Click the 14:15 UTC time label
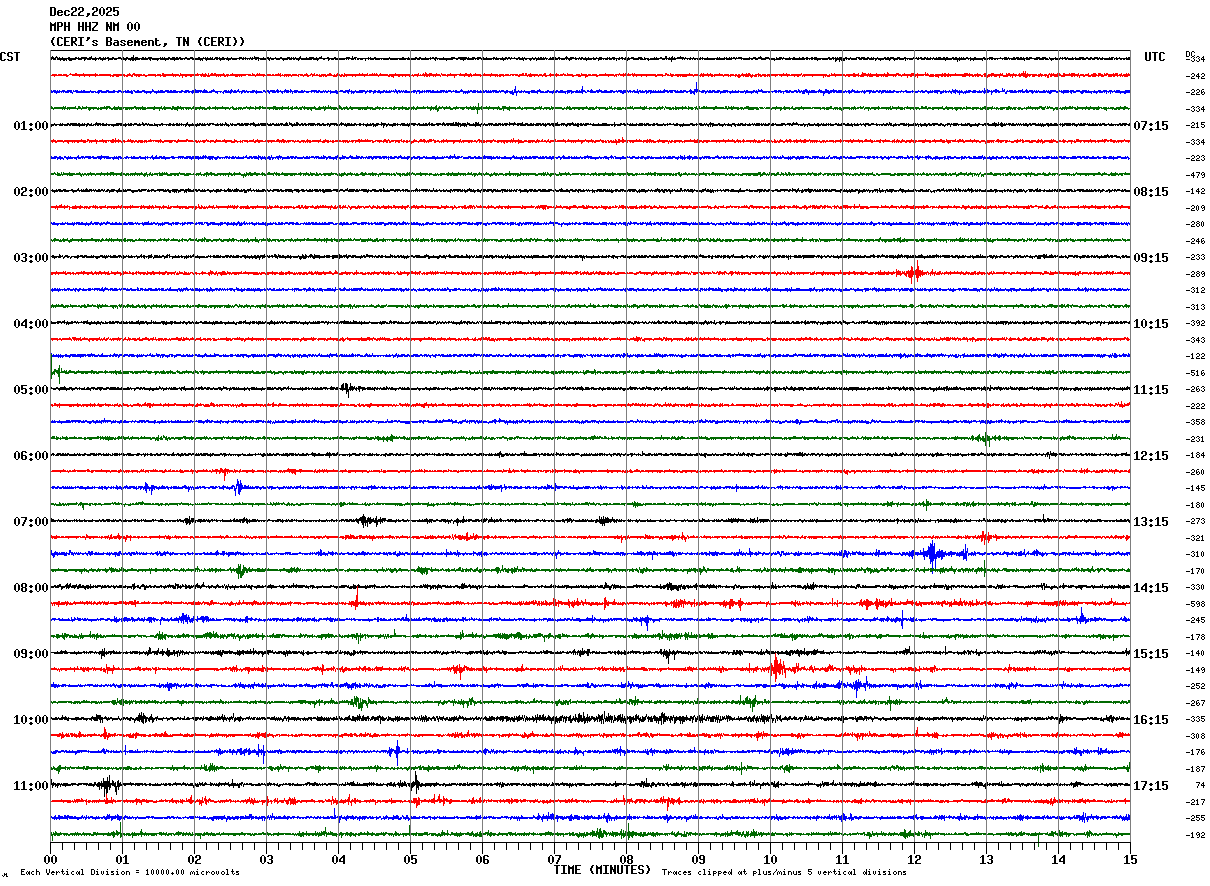 point(1151,588)
